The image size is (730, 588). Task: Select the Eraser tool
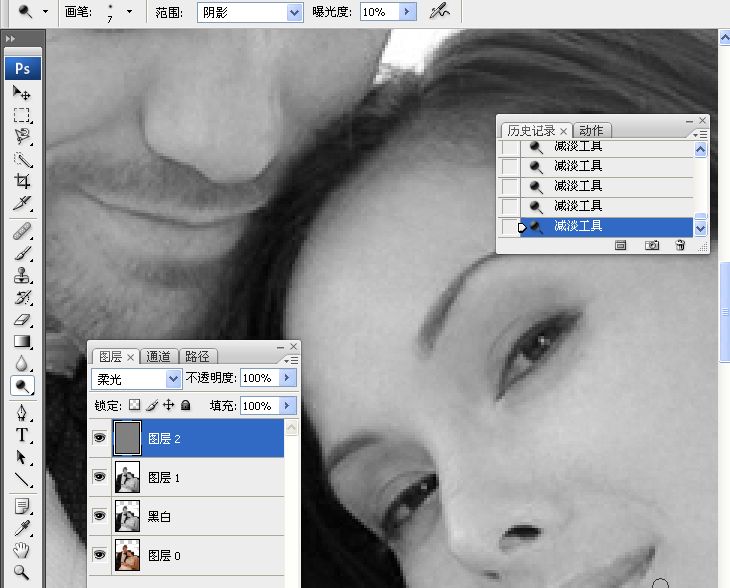pos(21,320)
